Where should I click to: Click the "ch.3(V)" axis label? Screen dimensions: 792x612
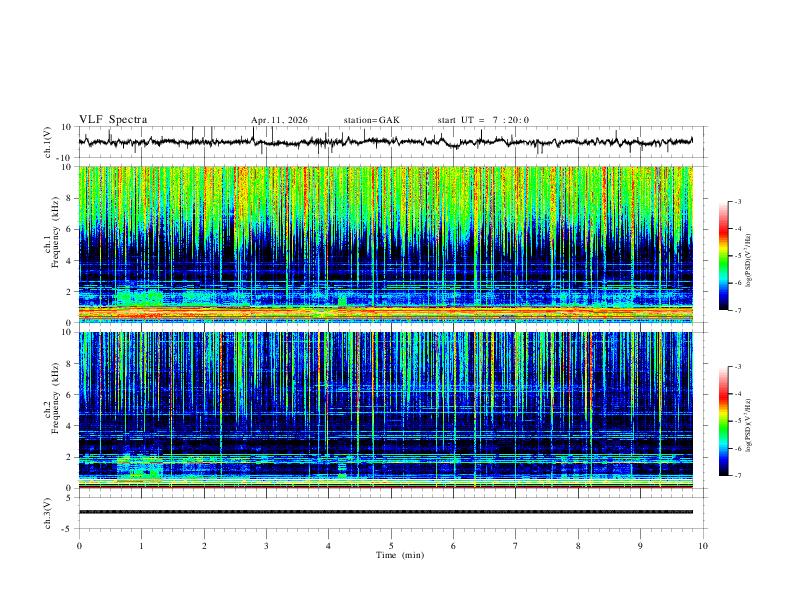48,514
